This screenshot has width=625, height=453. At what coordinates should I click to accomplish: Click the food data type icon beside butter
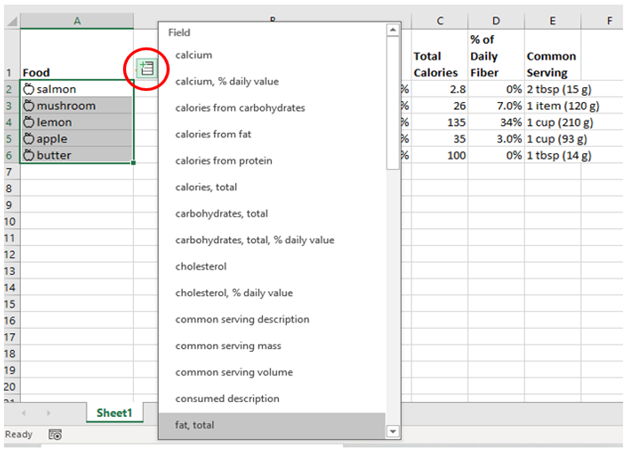pos(29,156)
